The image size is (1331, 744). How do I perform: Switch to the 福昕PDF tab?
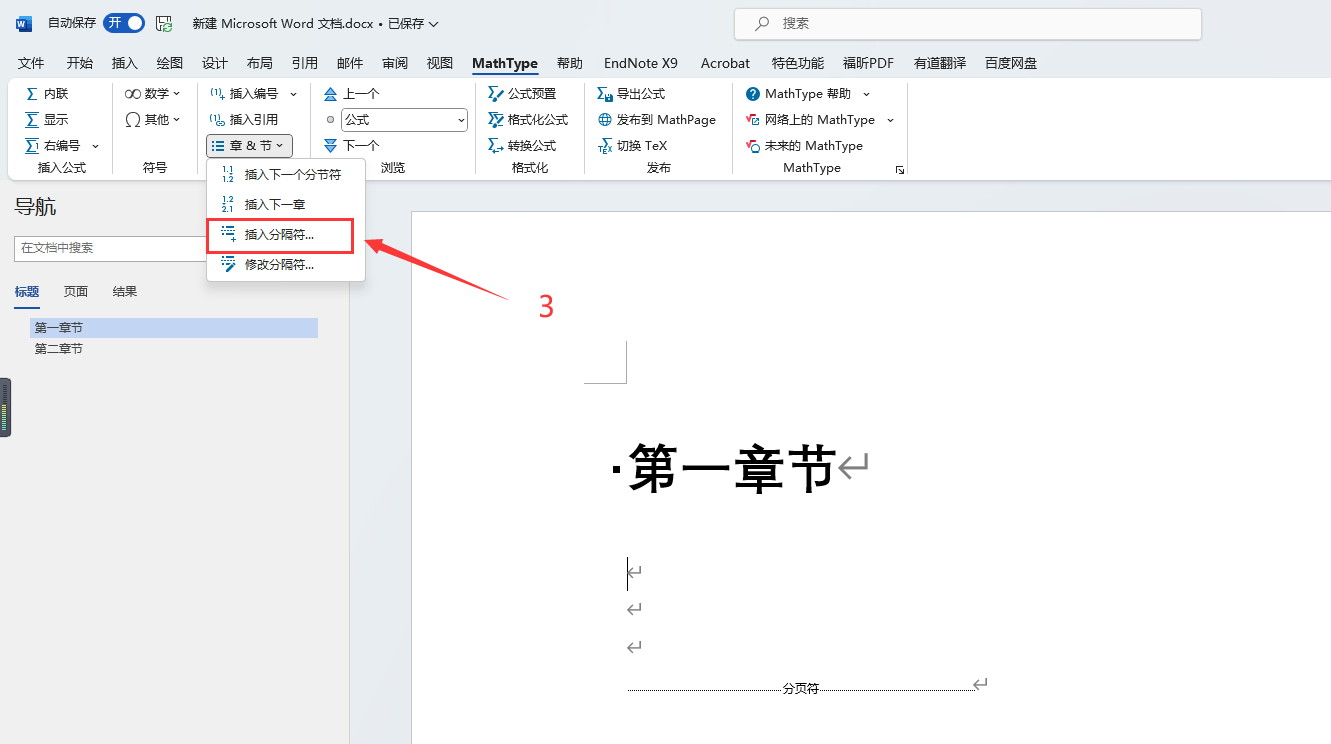pos(868,63)
